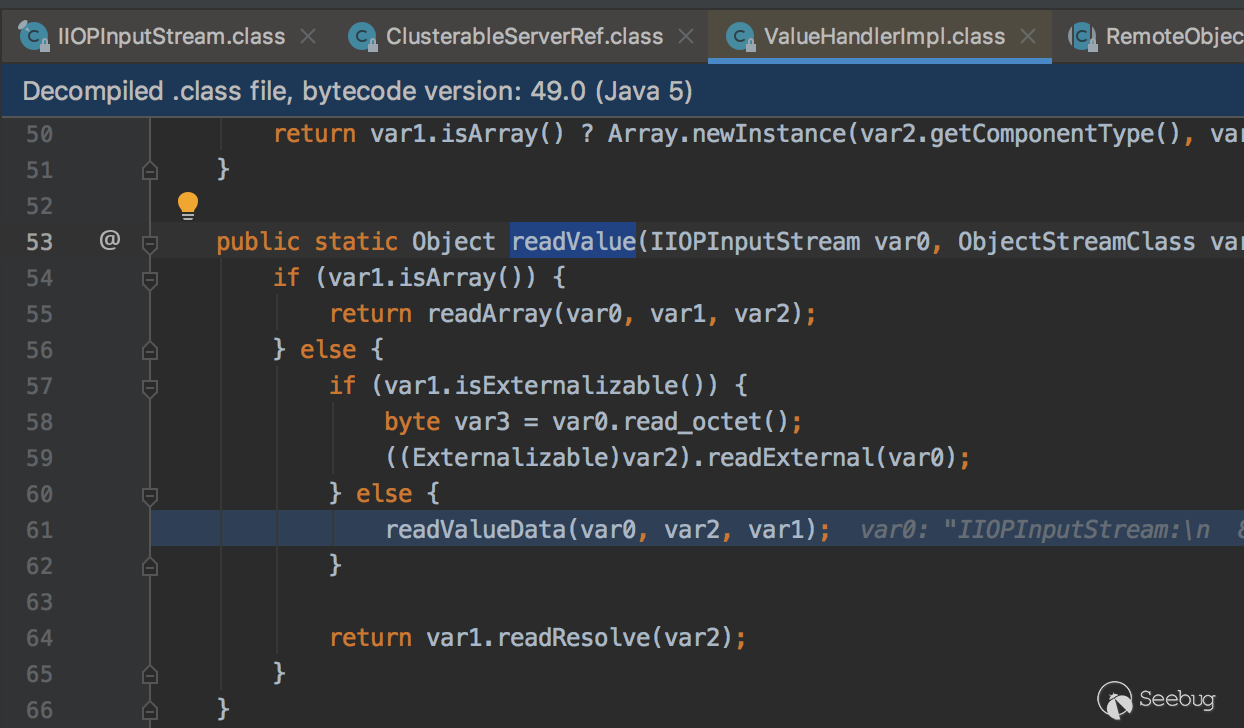Click read_octet call on line 58

click(693, 422)
